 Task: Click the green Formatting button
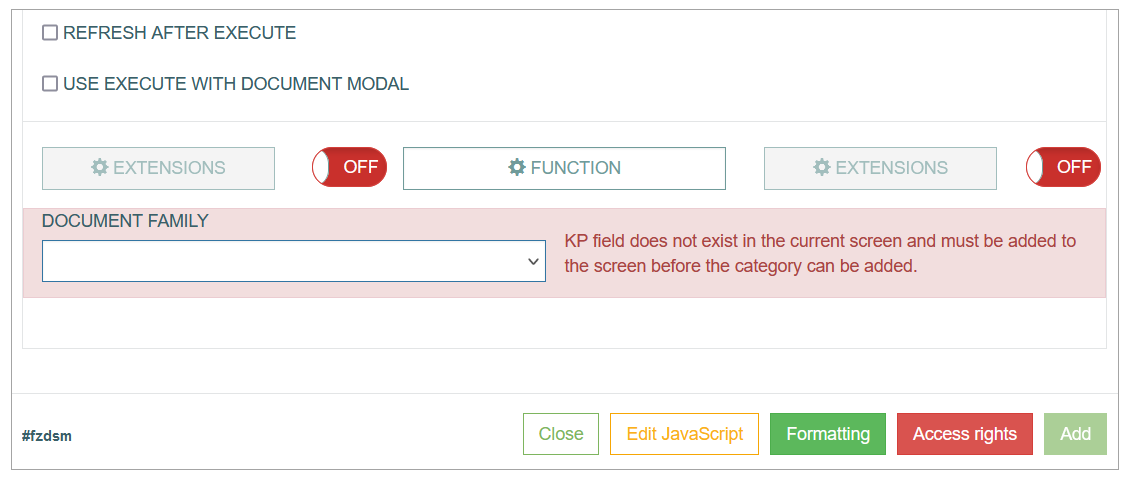coord(828,434)
